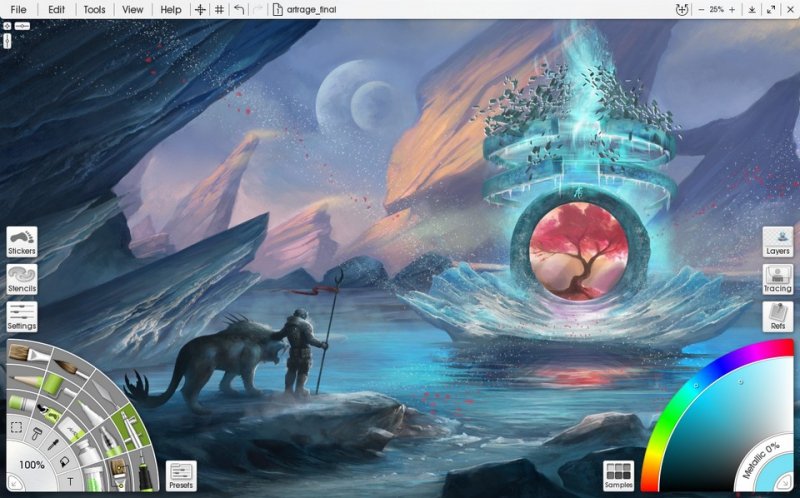Select the color sampler eyedropper tool
The image size is (800, 498).
(53, 444)
